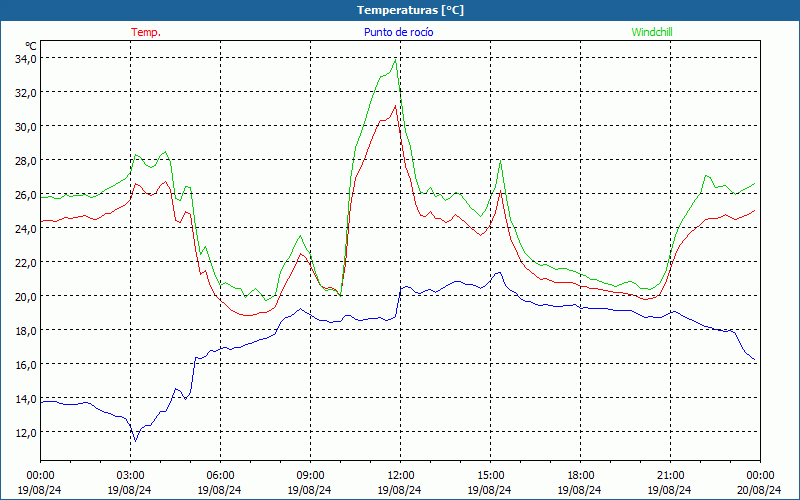Click the blue dew point minimum near 03:00

[x=135, y=441]
